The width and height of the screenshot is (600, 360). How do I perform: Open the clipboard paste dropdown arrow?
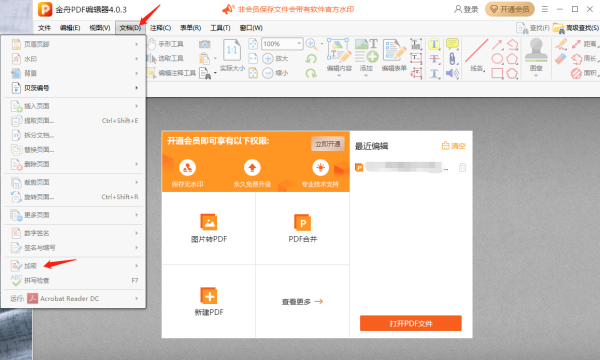click(x=215, y=59)
